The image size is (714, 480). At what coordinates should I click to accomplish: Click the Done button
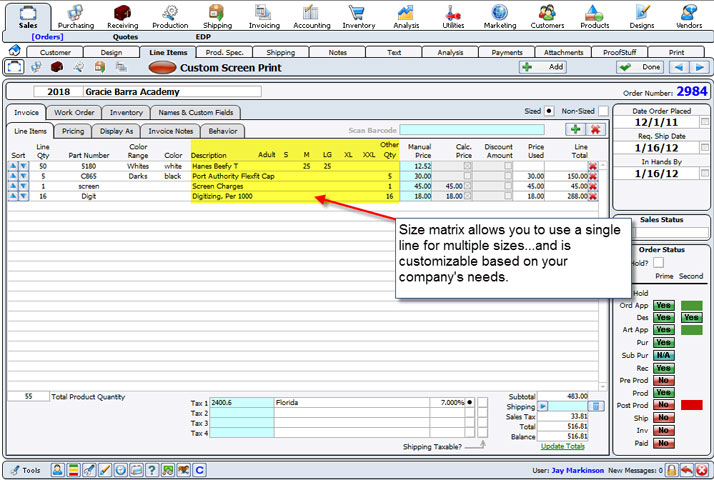tap(640, 67)
